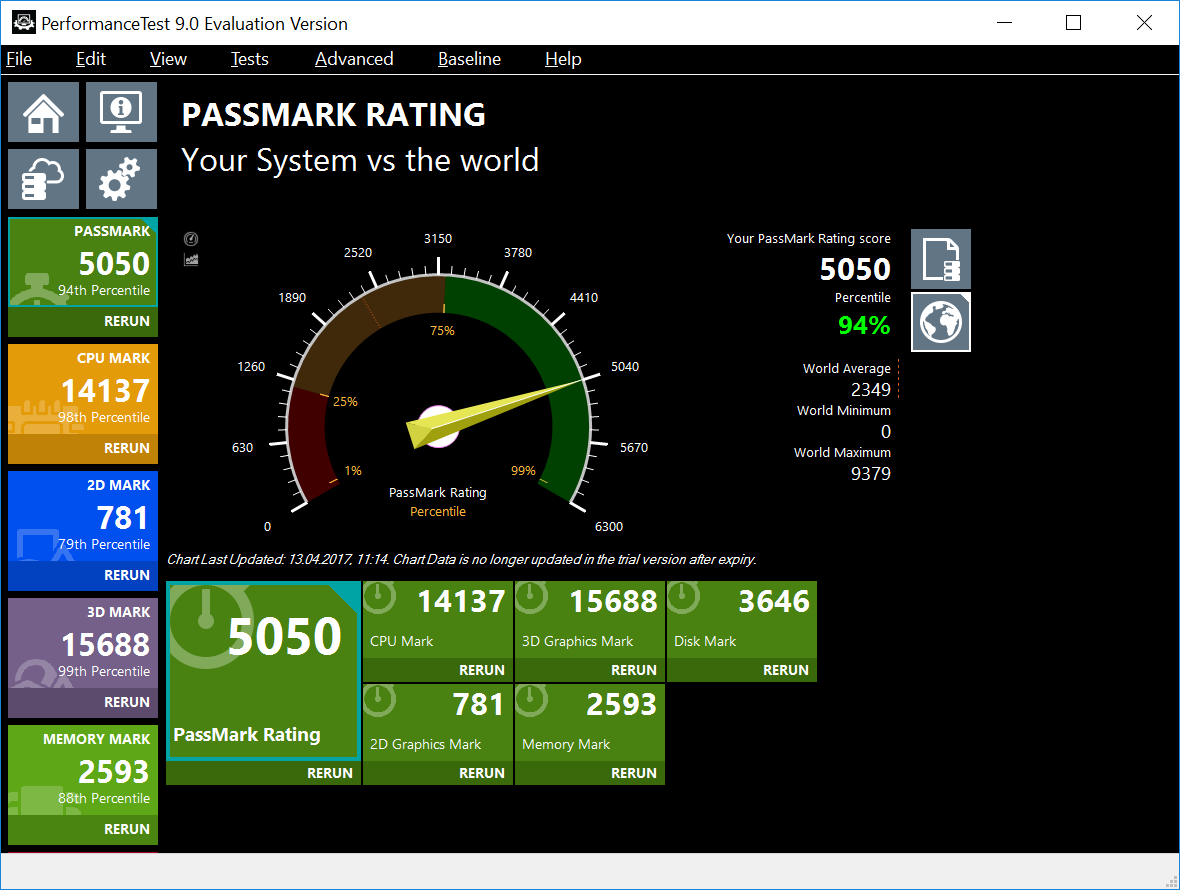The height and width of the screenshot is (890, 1180).
Task: Switch to the small chart view icon
Action: tap(191, 260)
